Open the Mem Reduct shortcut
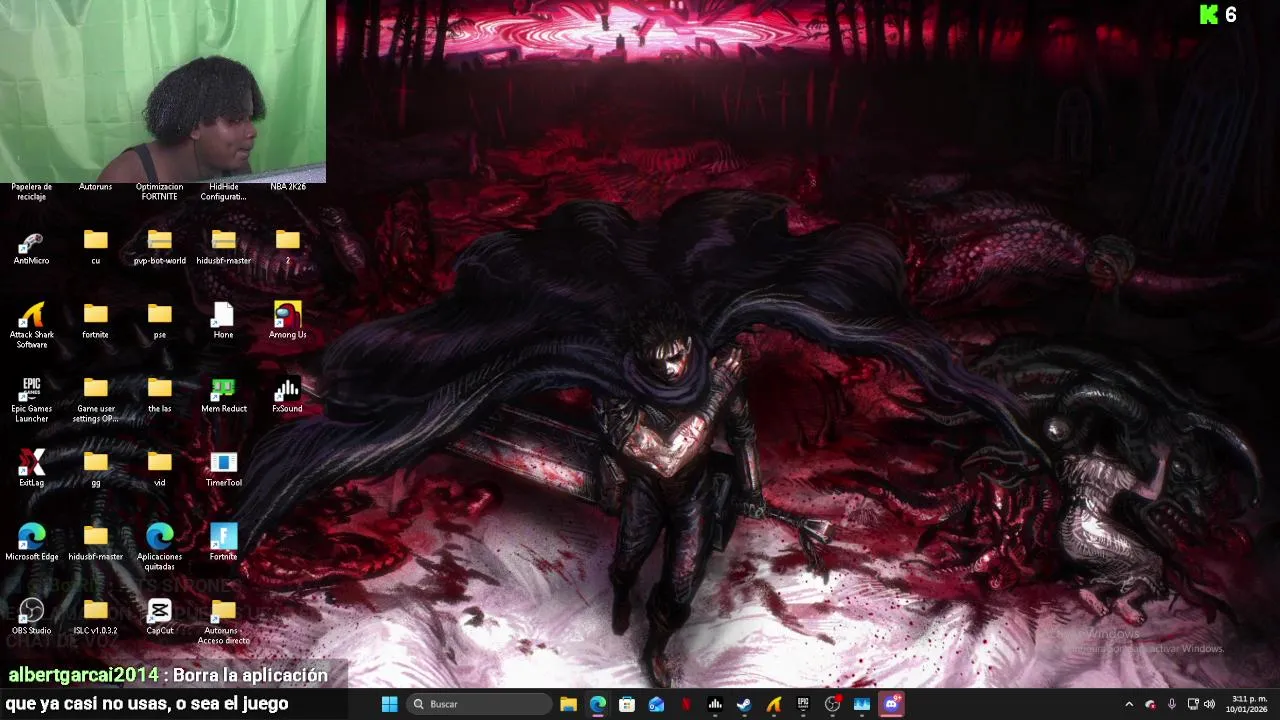 pyautogui.click(x=223, y=394)
